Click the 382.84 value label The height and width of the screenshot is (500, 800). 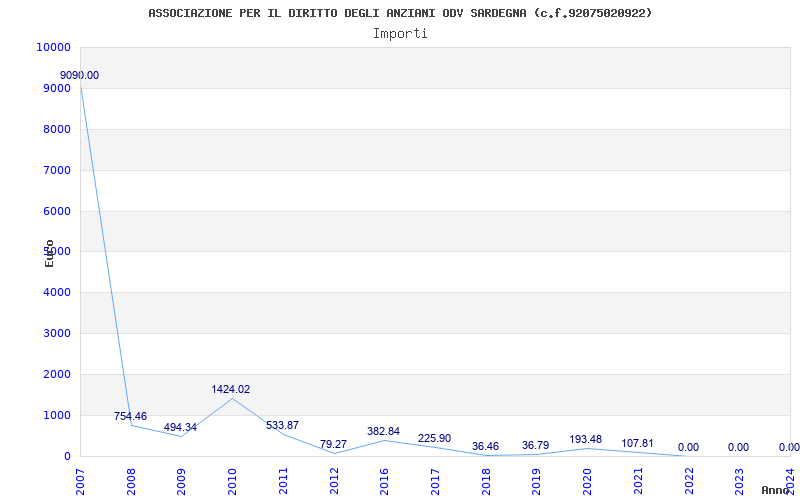[383, 432]
